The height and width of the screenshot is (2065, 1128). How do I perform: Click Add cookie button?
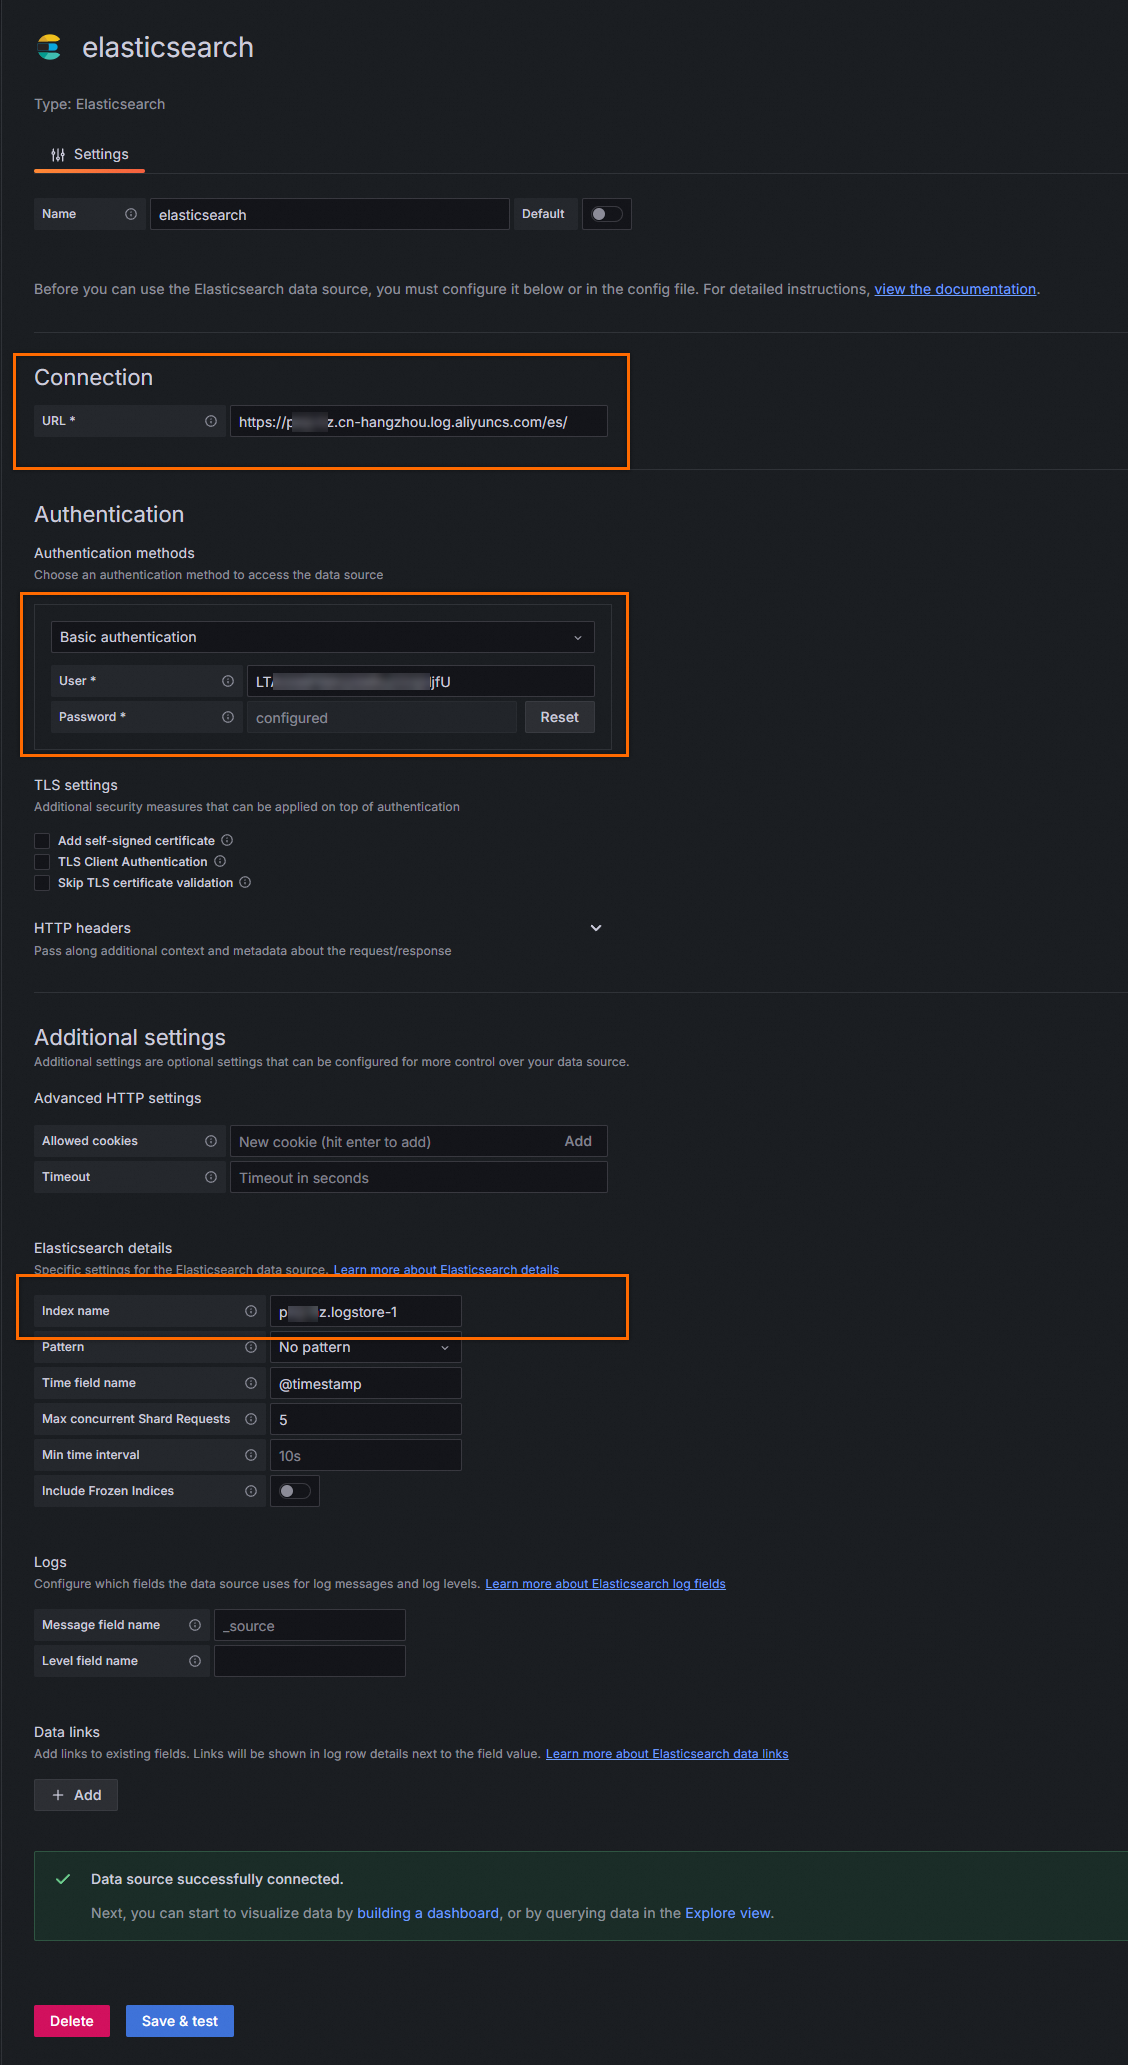pyautogui.click(x=578, y=1141)
